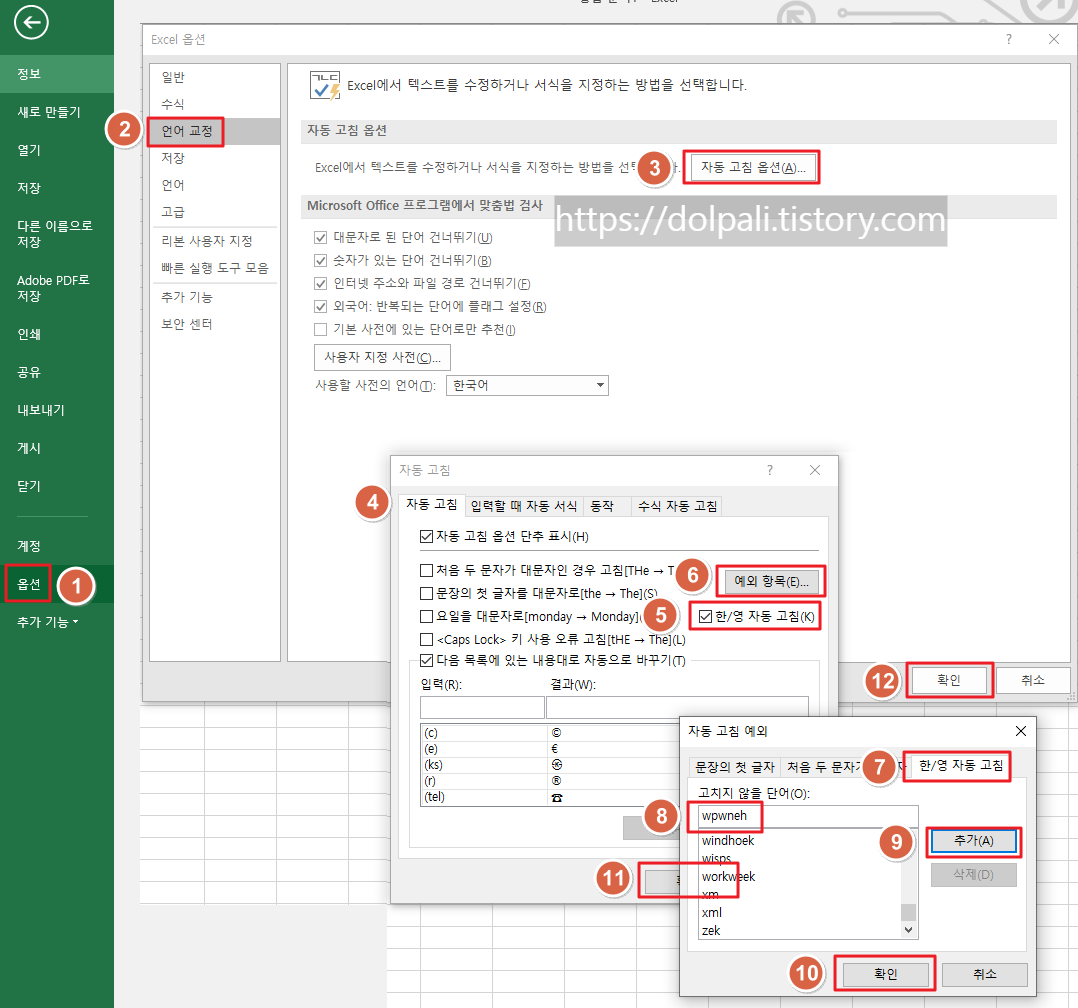This screenshot has height=1008, width=1078.
Task: Select 고급 category in Excel options
Action: click(214, 212)
